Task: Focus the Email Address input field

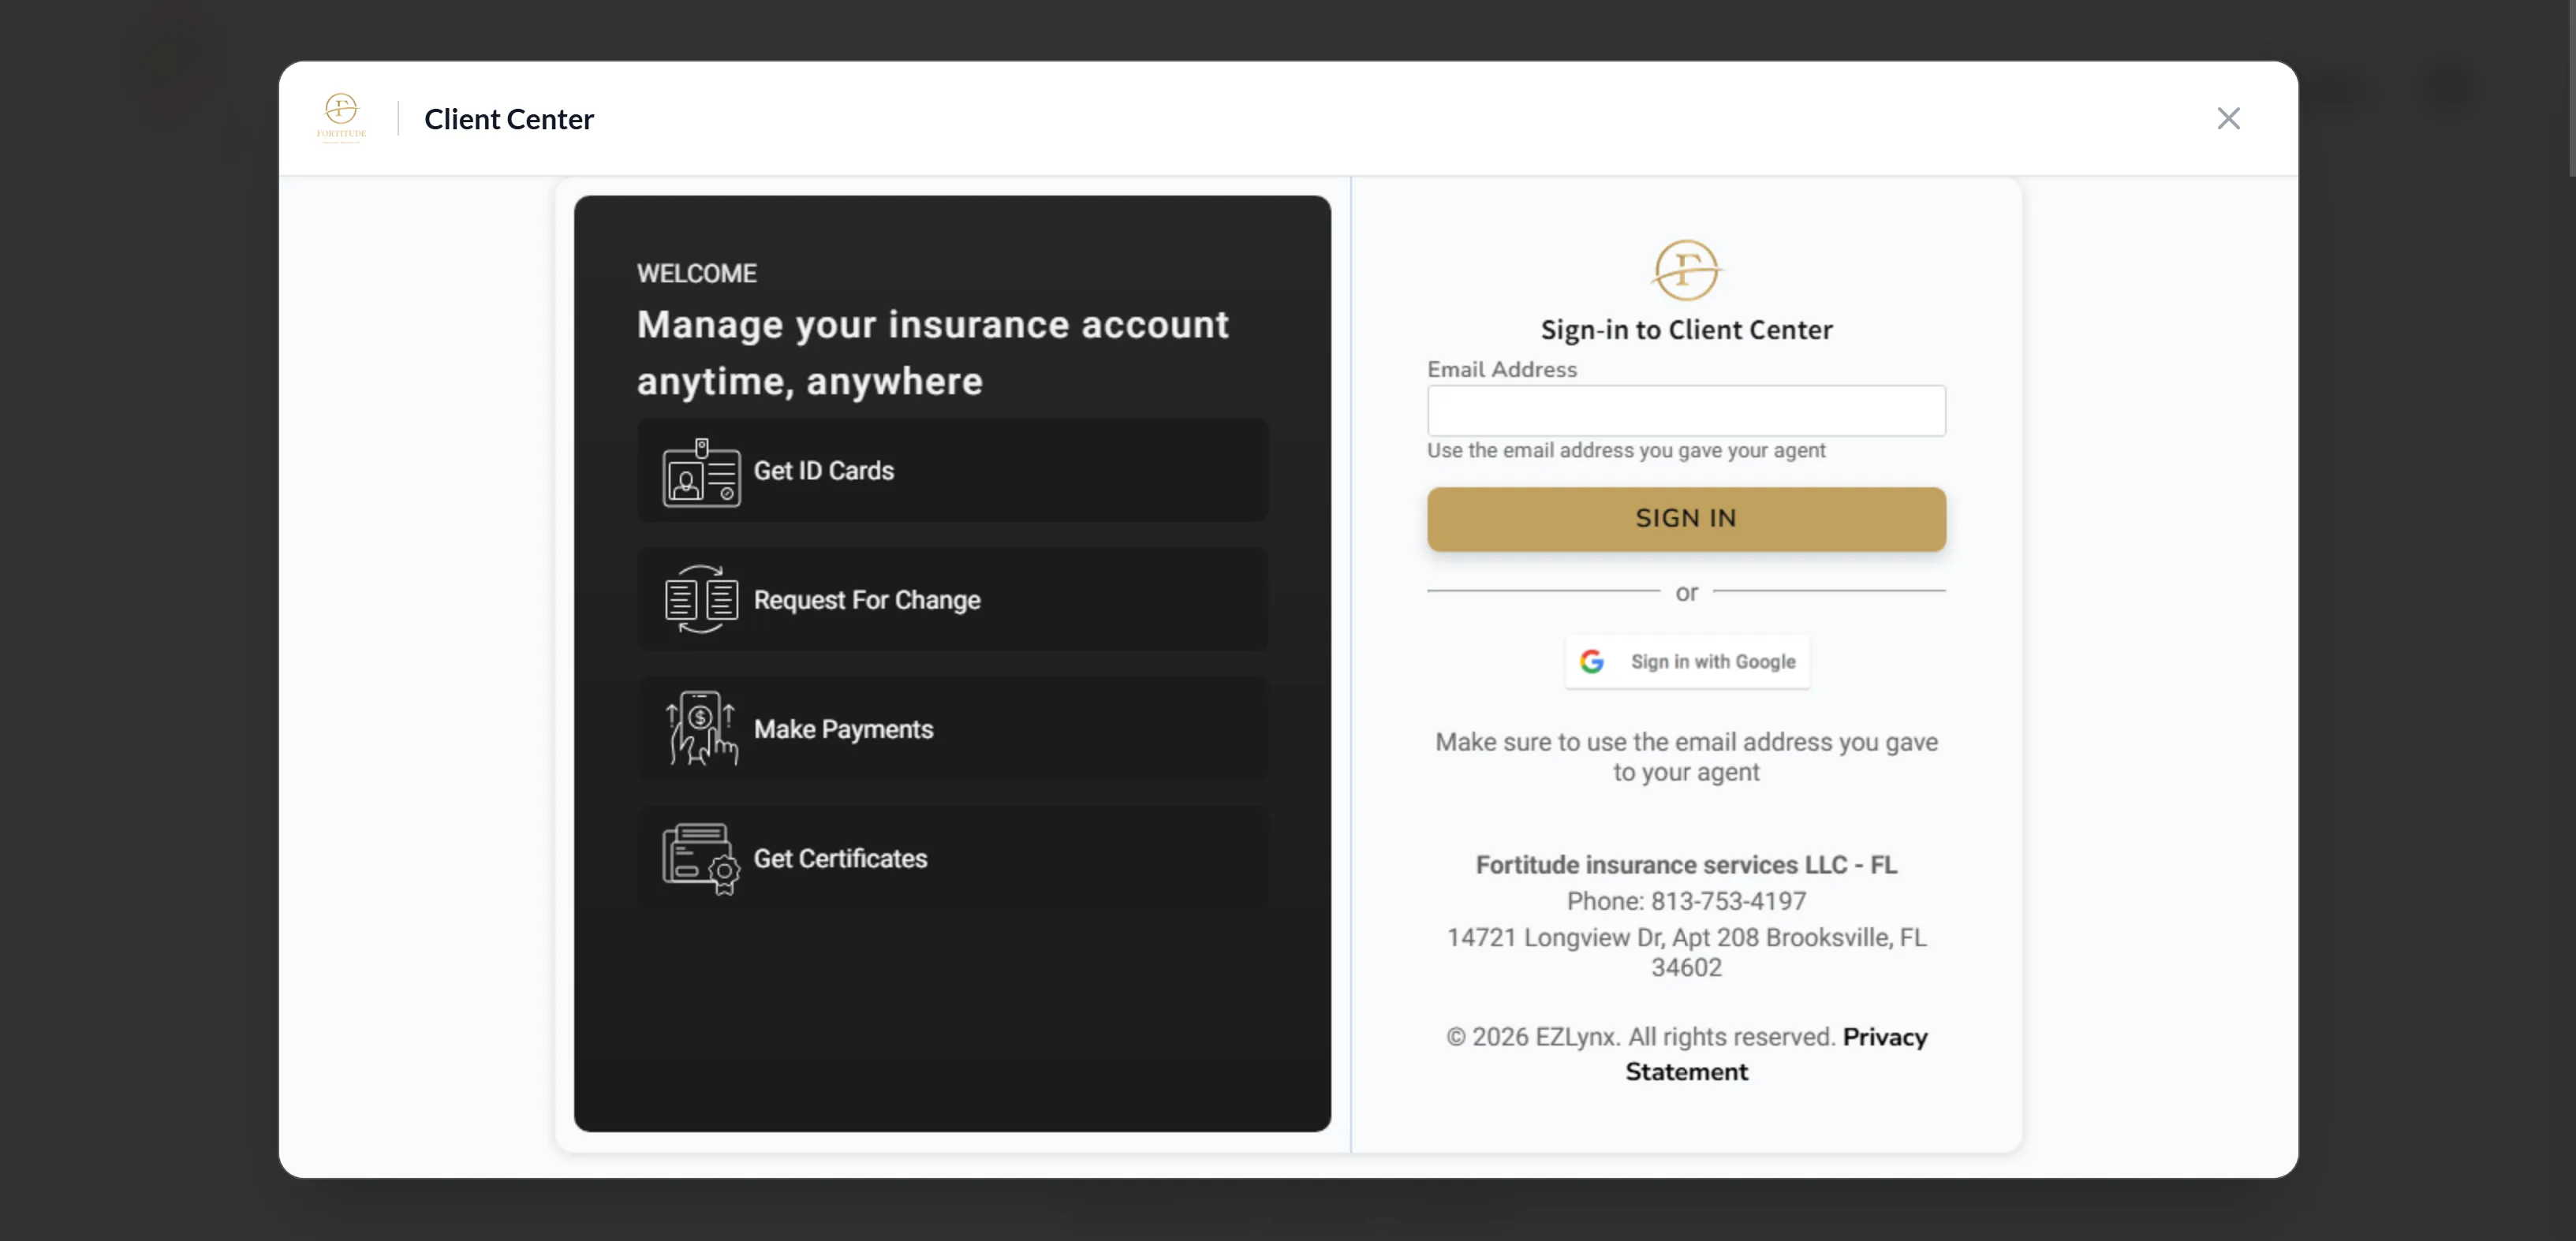Action: (1686, 411)
